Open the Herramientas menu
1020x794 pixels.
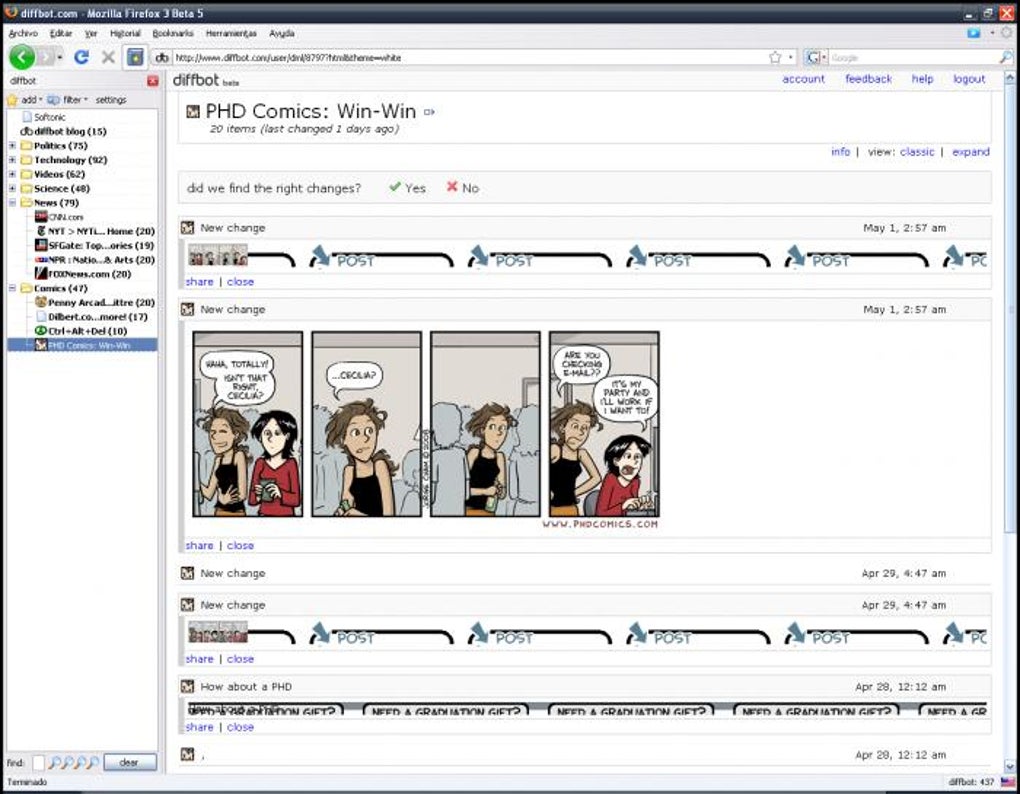[231, 33]
